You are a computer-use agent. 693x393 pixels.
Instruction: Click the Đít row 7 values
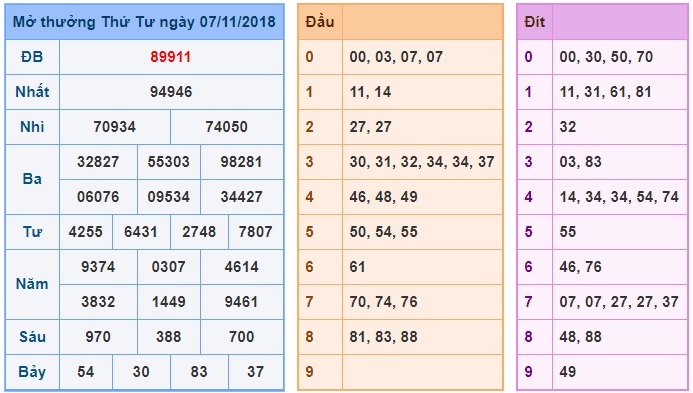pyautogui.click(x=619, y=302)
